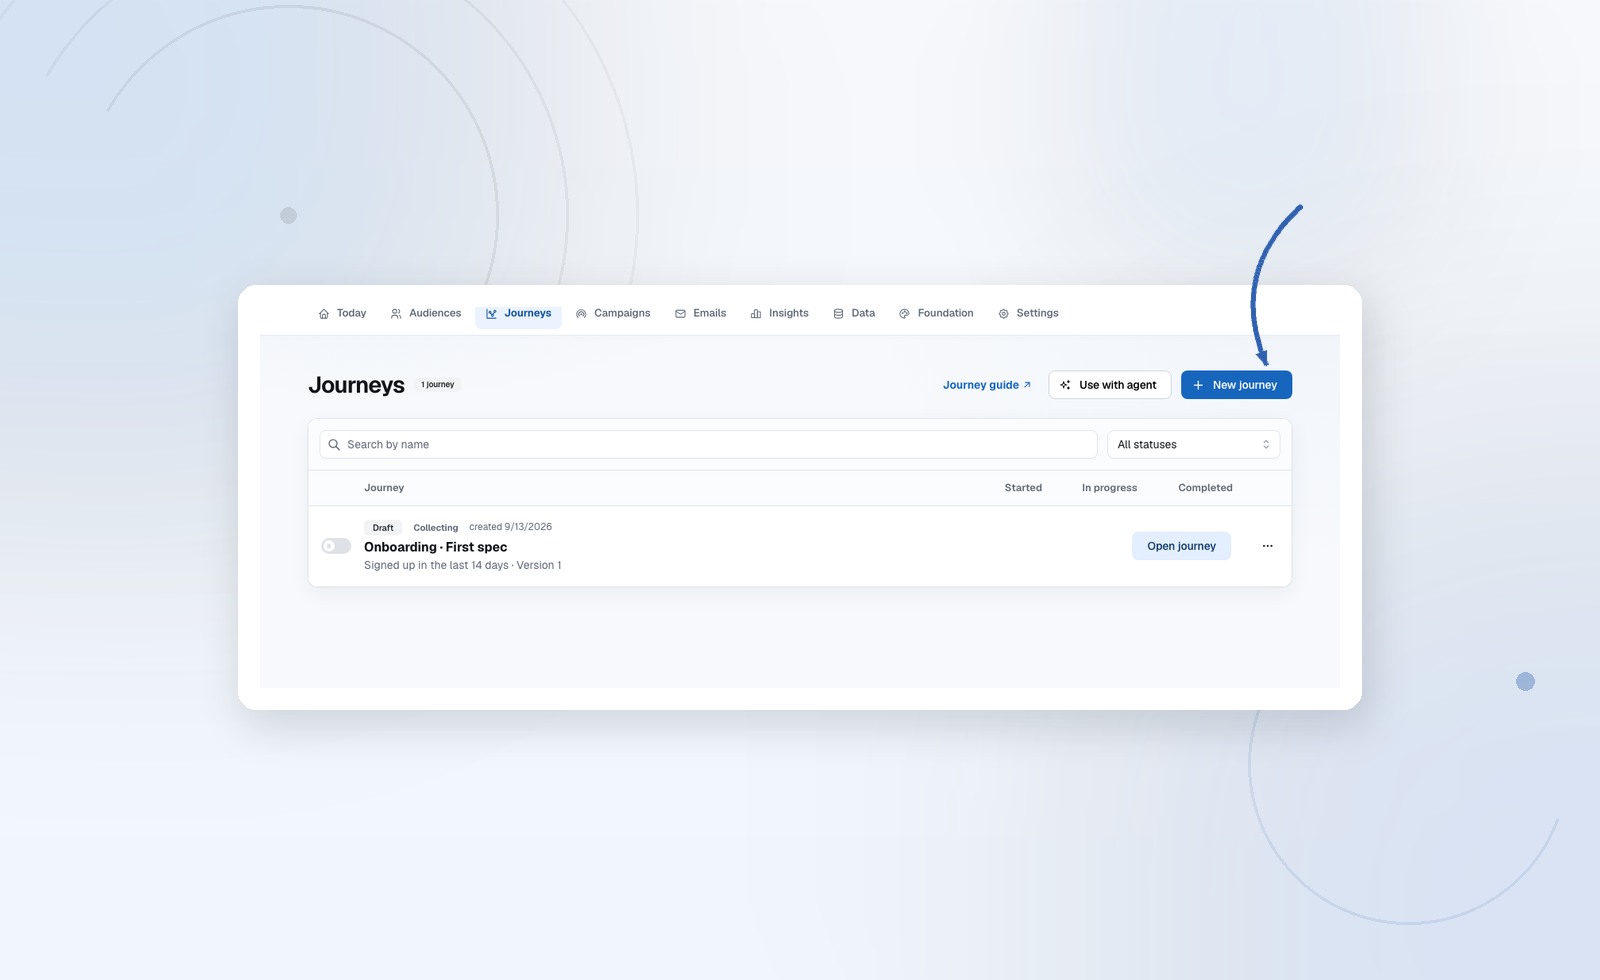Viewport: 1600px width, 980px height.
Task: Click the Search by name field
Action: (708, 444)
